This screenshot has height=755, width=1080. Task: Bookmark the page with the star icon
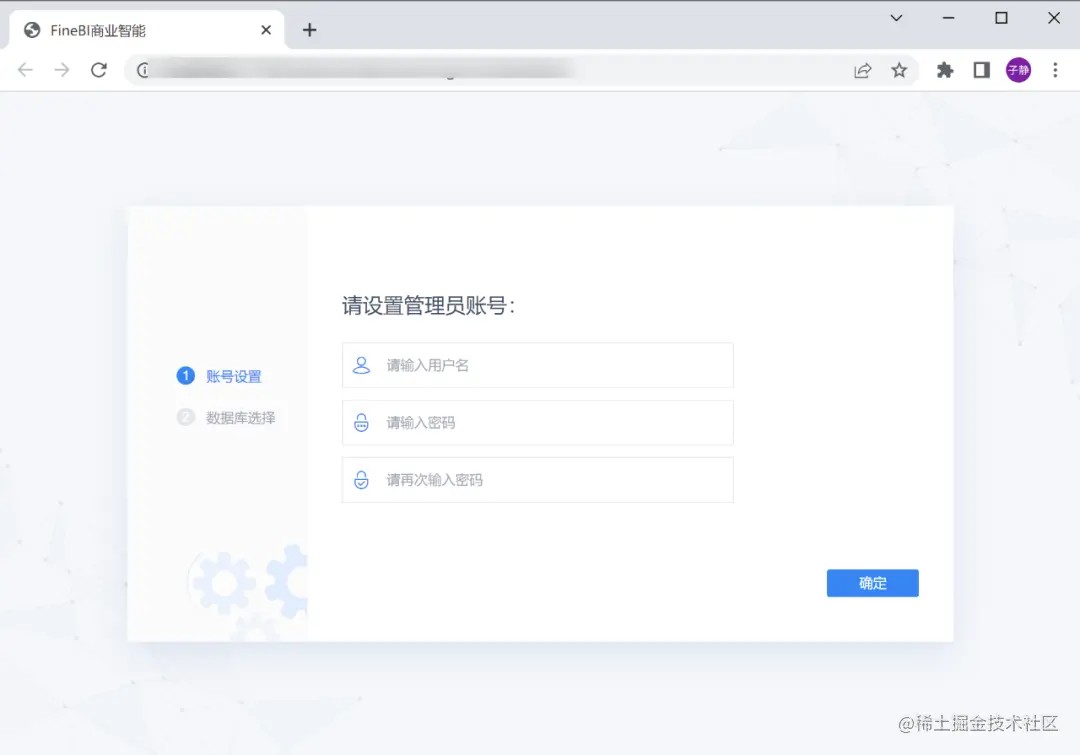pos(899,70)
